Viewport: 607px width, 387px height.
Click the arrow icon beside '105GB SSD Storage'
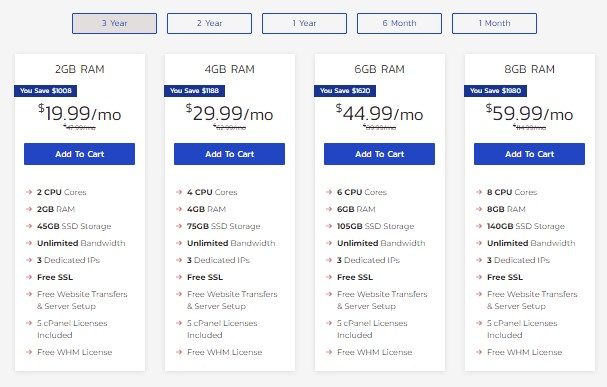tap(329, 226)
